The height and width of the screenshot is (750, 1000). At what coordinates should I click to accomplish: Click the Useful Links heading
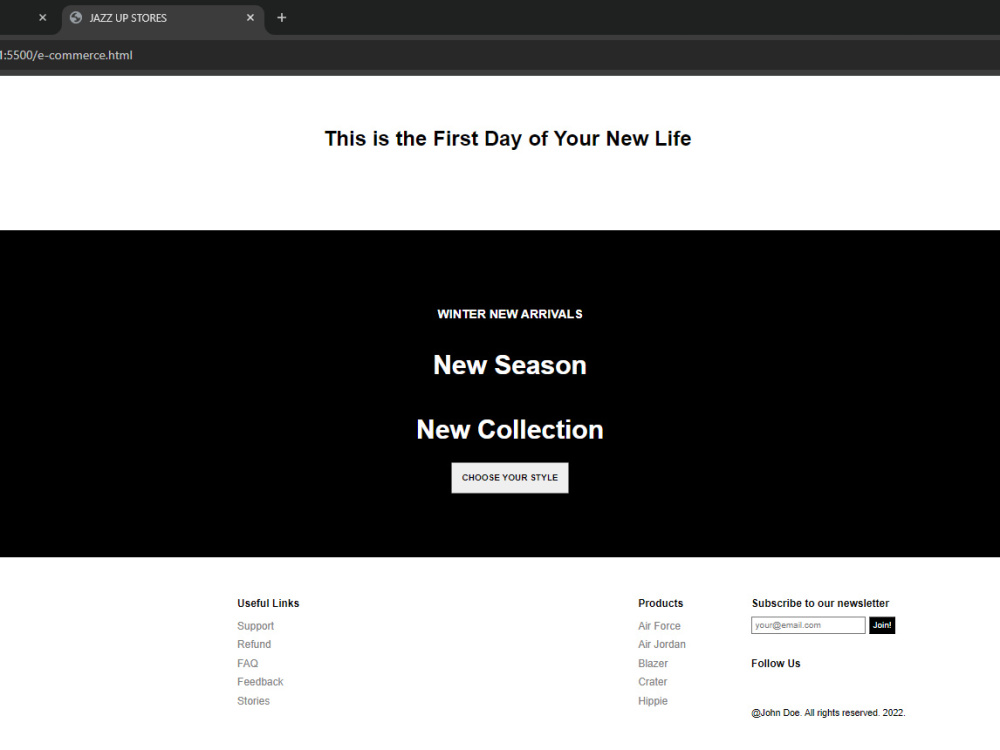[x=268, y=603]
